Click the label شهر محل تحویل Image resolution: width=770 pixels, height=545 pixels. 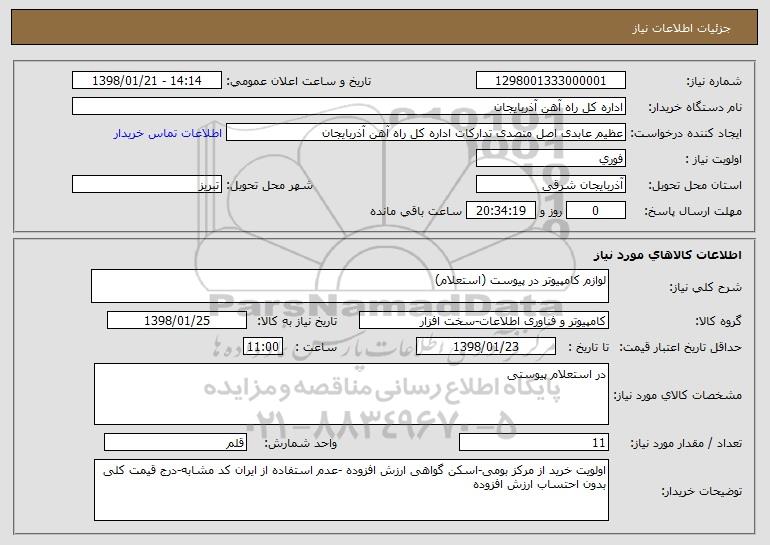[269, 186]
